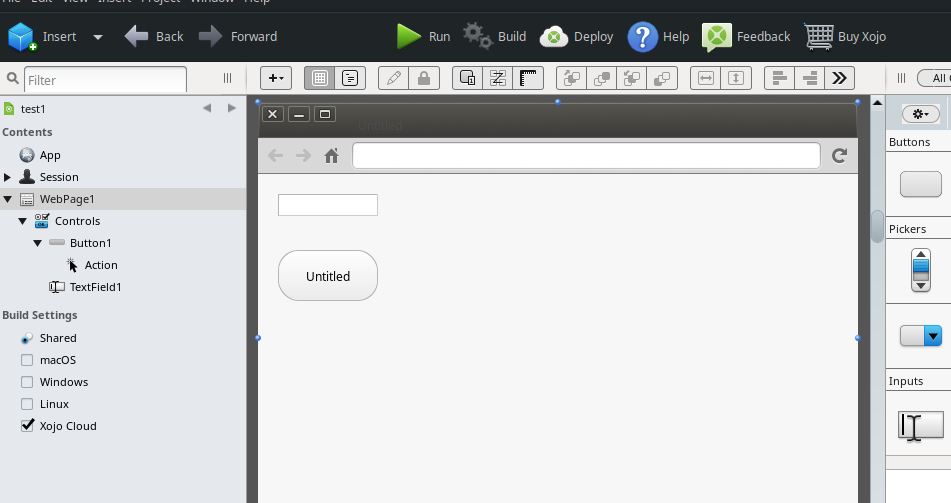The height and width of the screenshot is (503, 951).
Task: Select the App item
Action: coord(50,155)
